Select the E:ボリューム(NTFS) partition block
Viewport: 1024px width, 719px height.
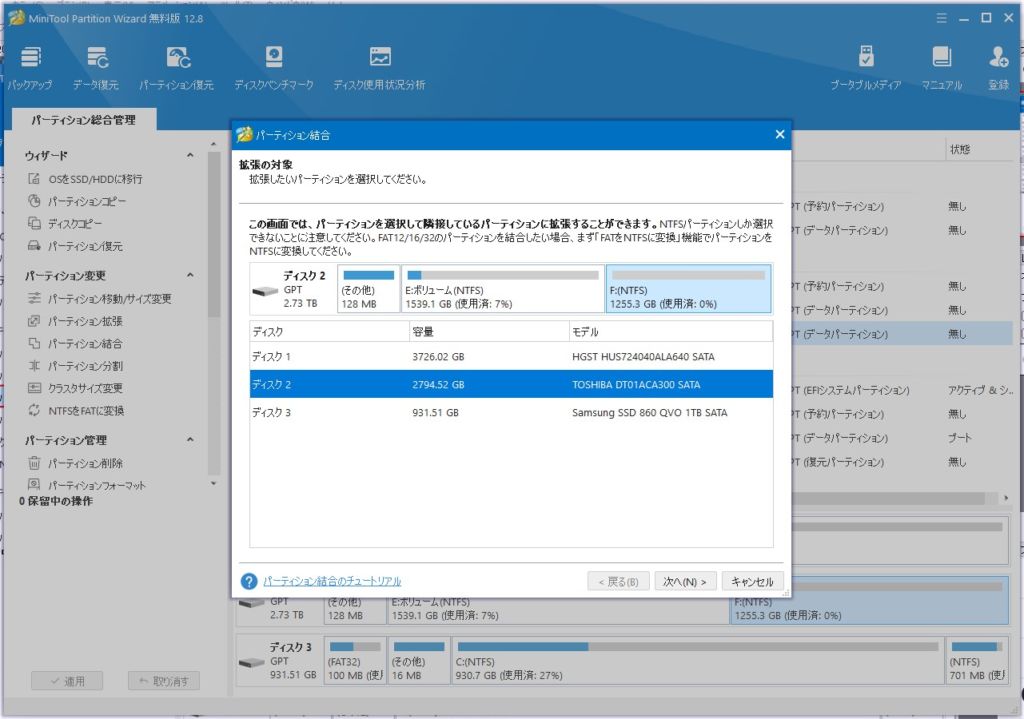pyautogui.click(x=502, y=289)
